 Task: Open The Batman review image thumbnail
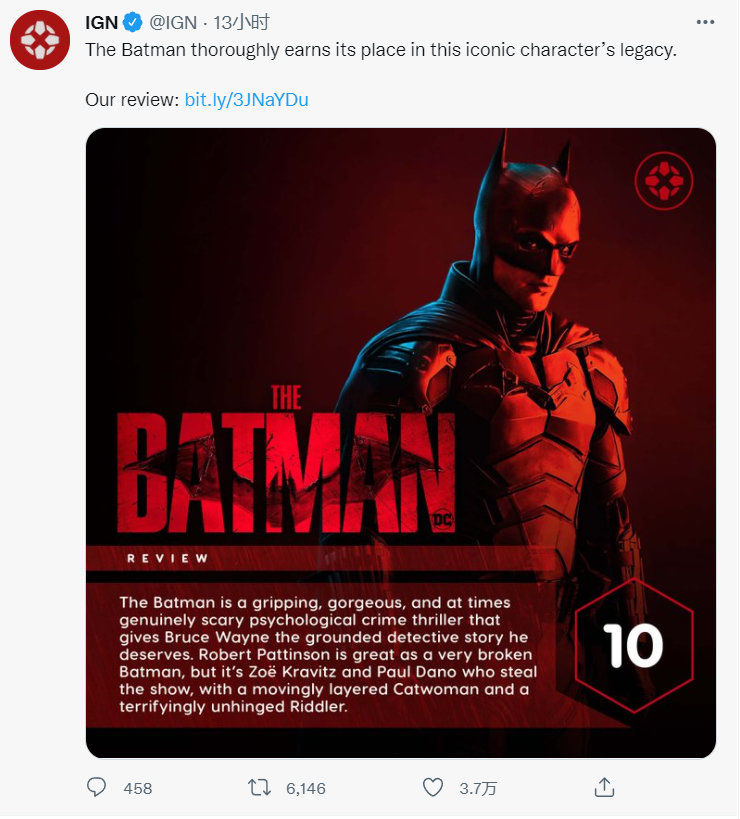point(401,443)
